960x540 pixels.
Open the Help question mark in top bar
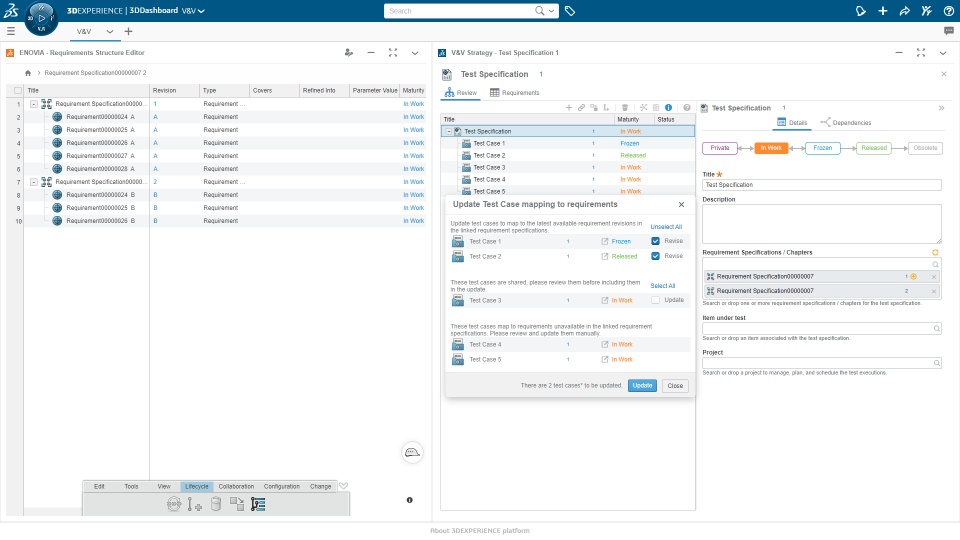[948, 10]
